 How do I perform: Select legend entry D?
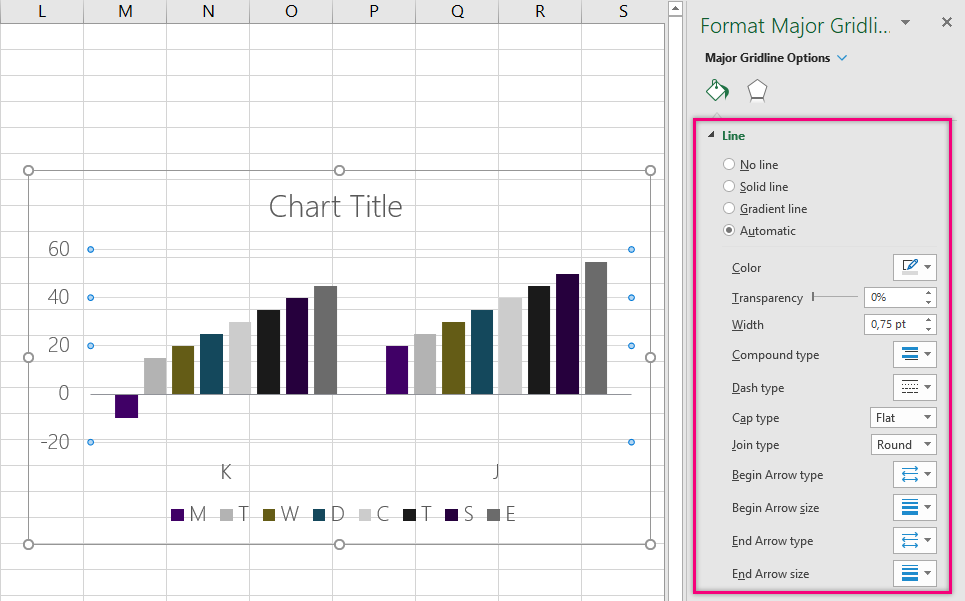[x=329, y=514]
